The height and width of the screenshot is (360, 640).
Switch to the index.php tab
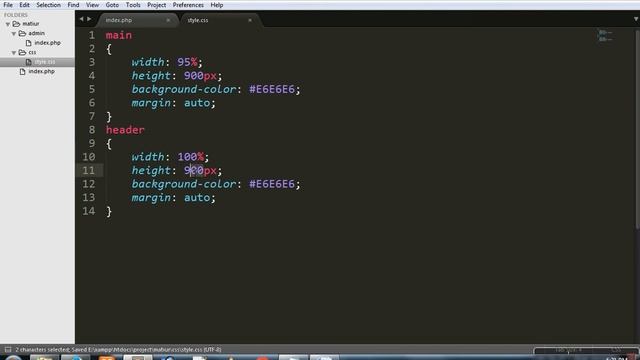click(137, 20)
